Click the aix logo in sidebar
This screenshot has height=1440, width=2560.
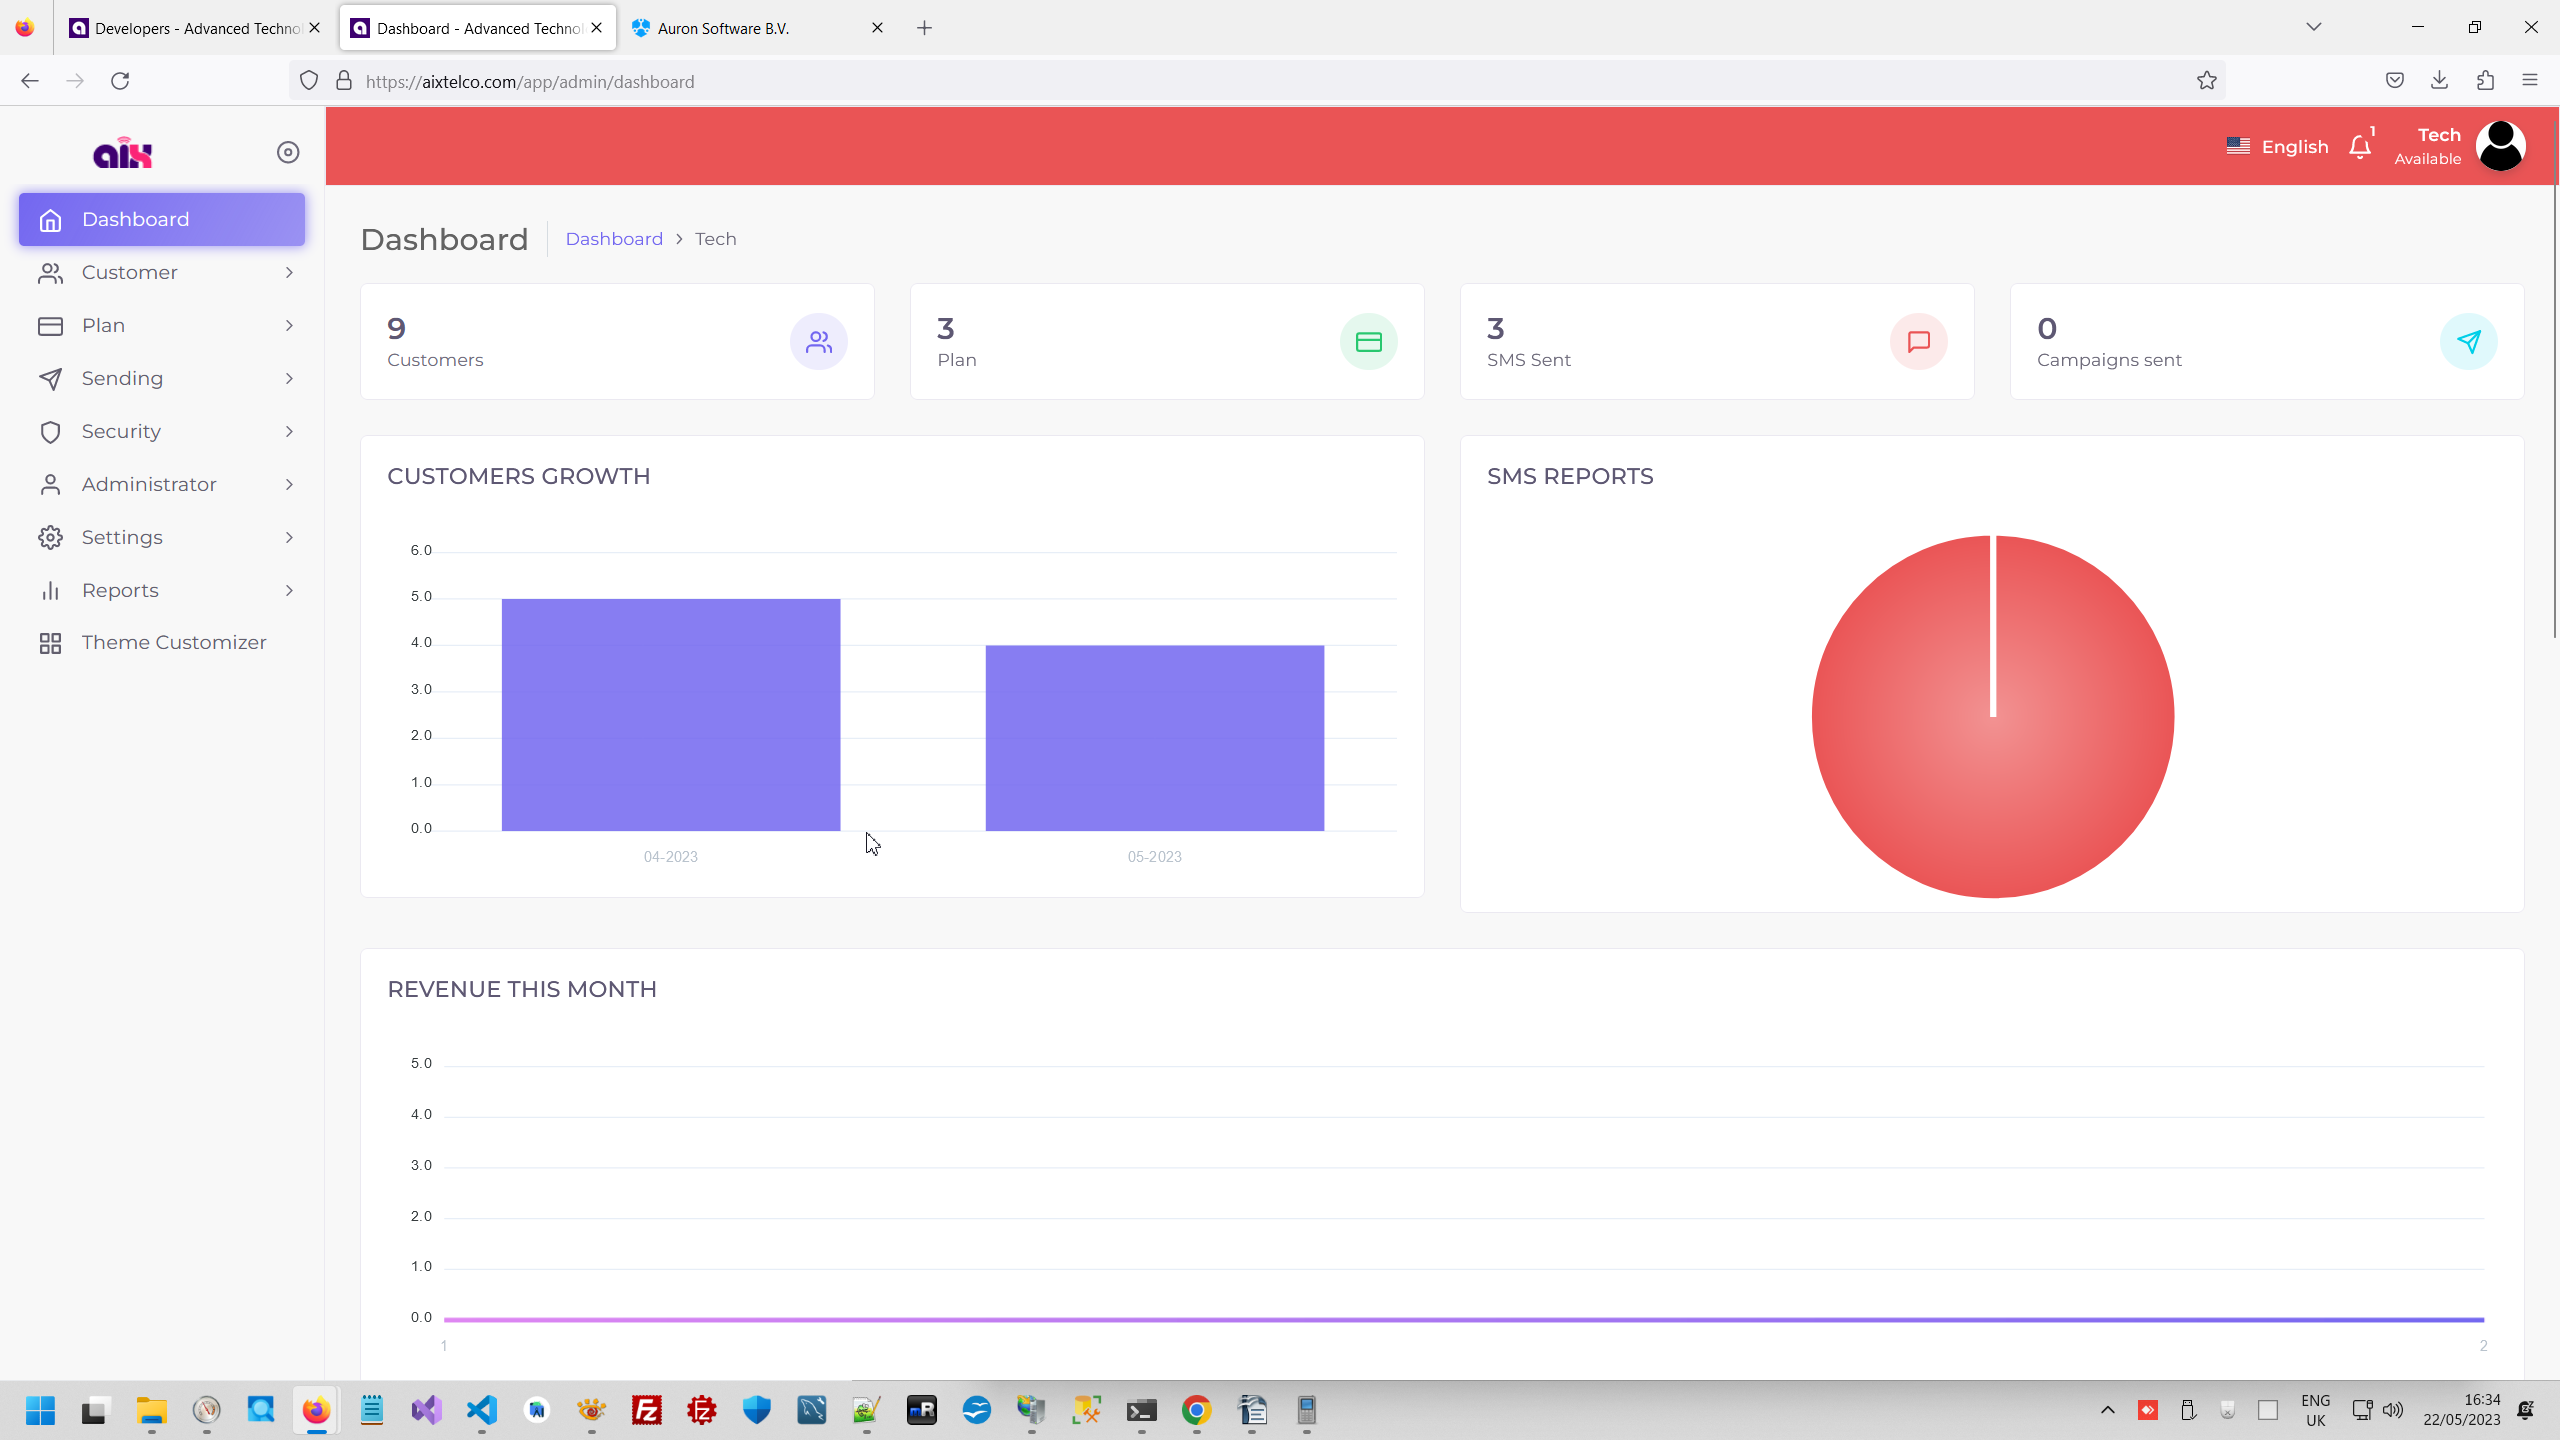point(122,153)
